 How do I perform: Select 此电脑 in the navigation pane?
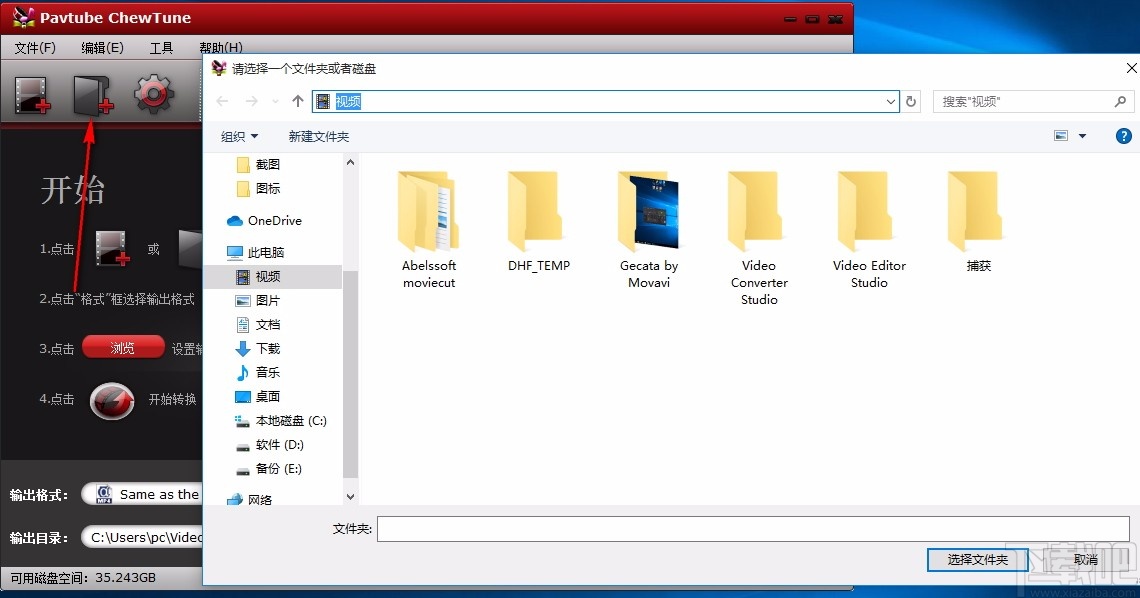pyautogui.click(x=256, y=252)
